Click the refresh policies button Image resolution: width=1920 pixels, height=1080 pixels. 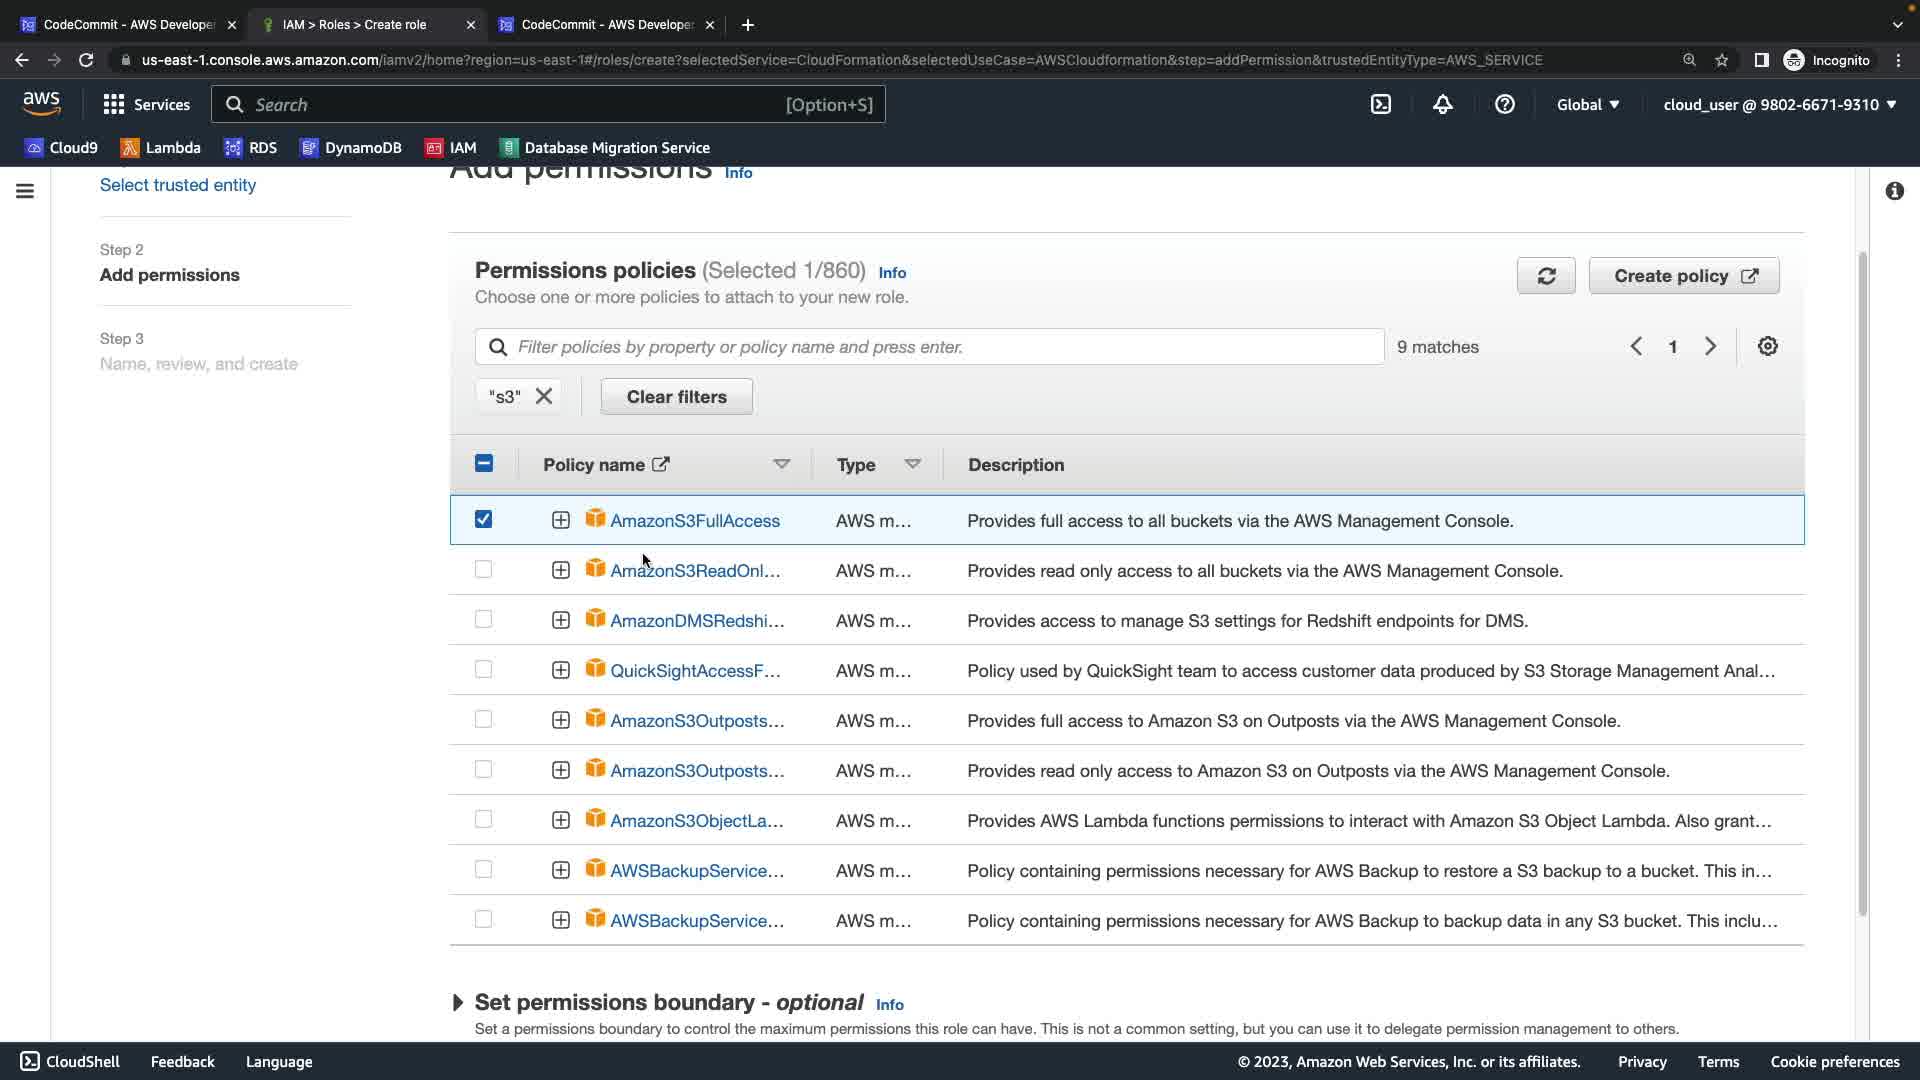pos(1546,276)
